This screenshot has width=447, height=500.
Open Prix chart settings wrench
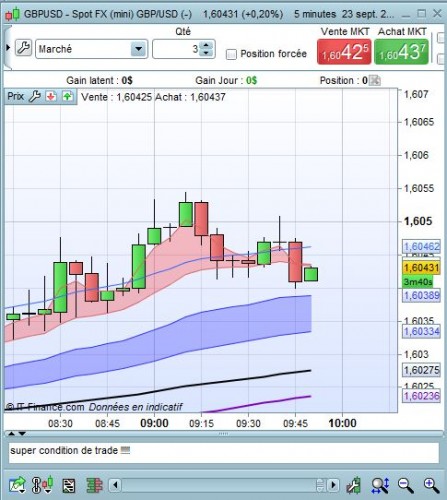[x=34, y=97]
